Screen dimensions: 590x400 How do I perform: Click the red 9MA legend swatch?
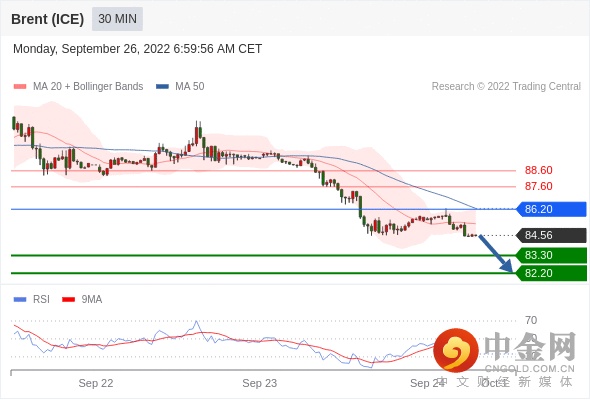[68, 300]
